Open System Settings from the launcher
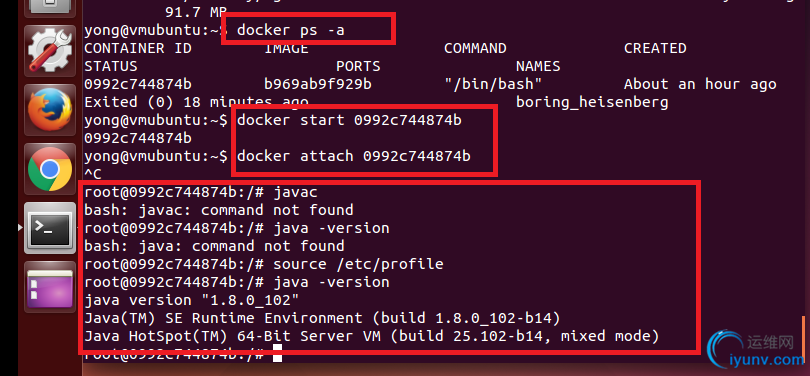Screen dimensions: 810x376 (x=50, y=51)
